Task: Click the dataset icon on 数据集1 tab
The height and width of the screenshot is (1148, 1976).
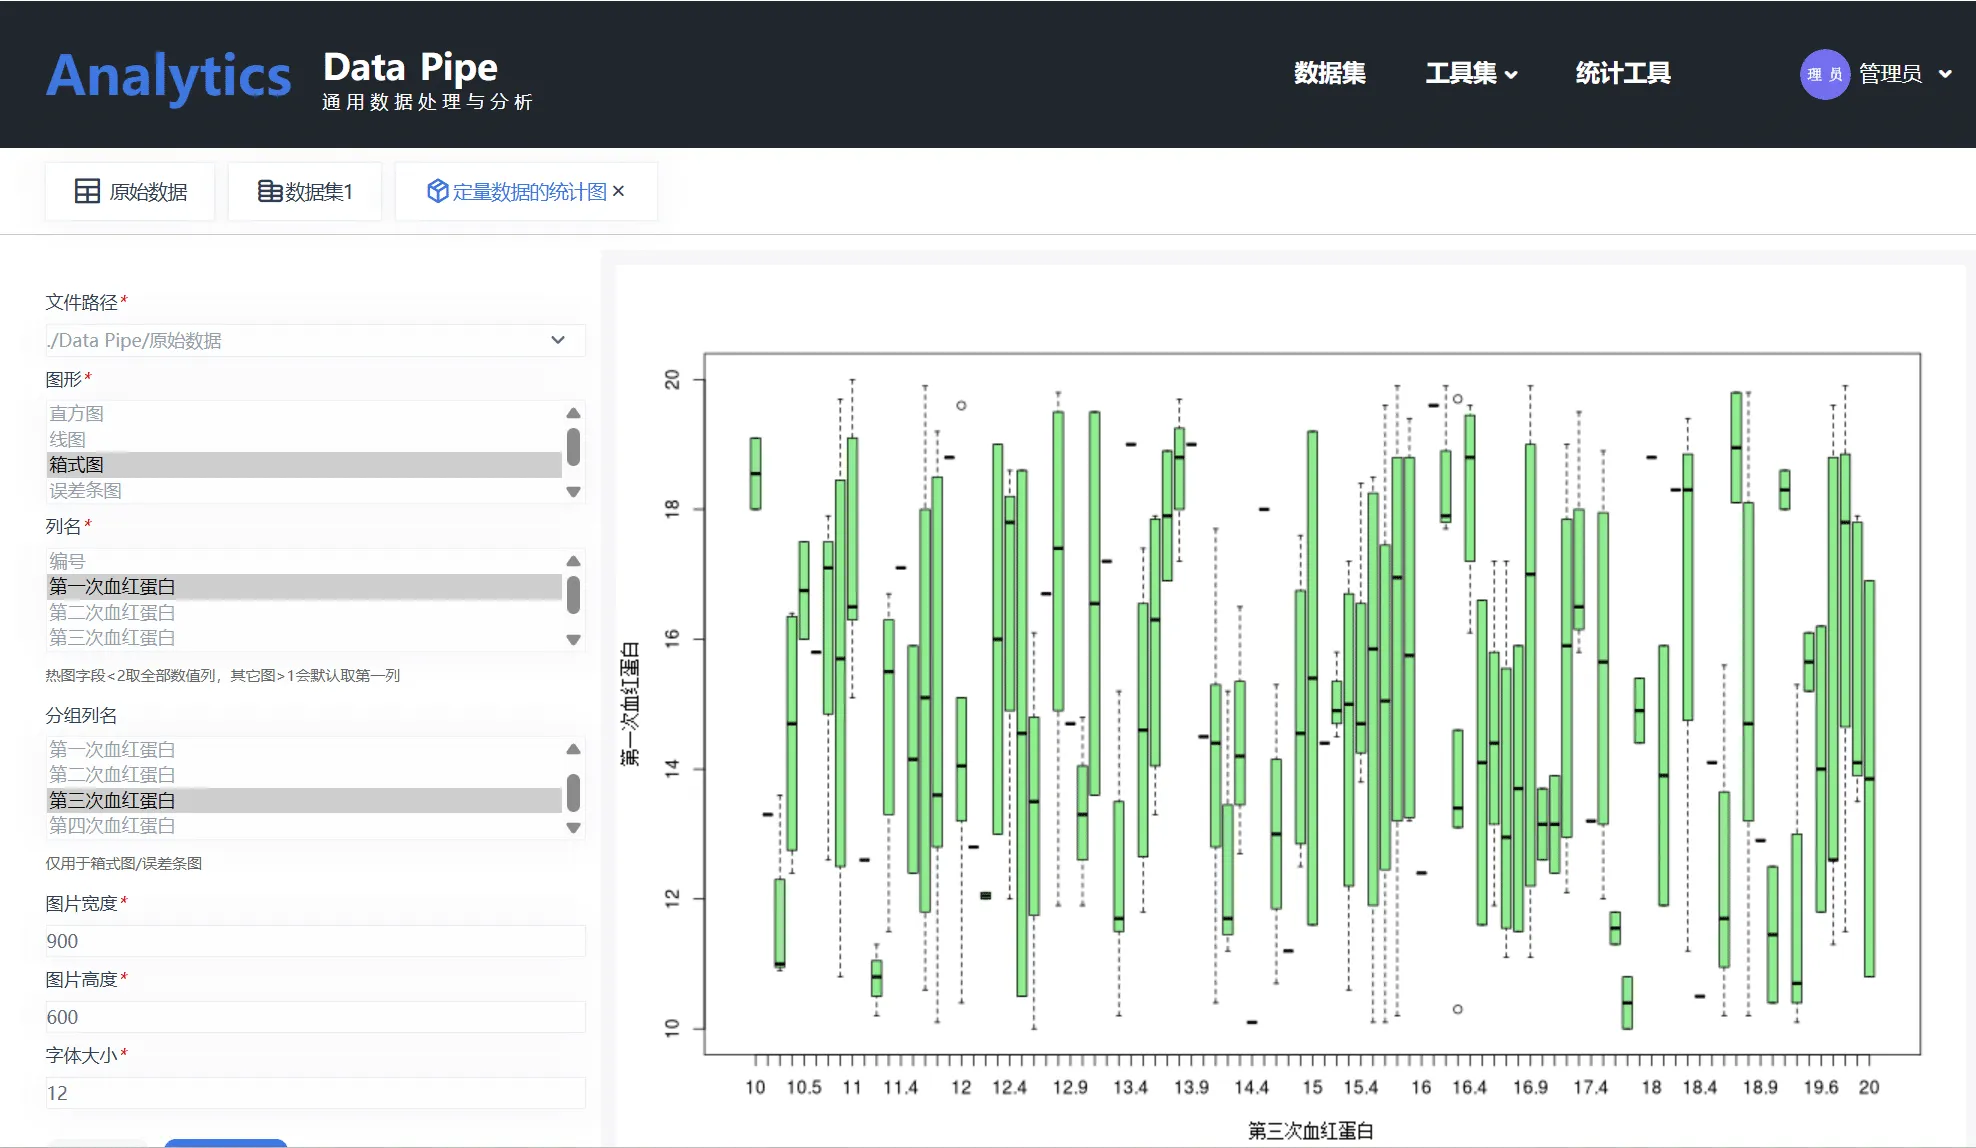Action: click(x=269, y=191)
